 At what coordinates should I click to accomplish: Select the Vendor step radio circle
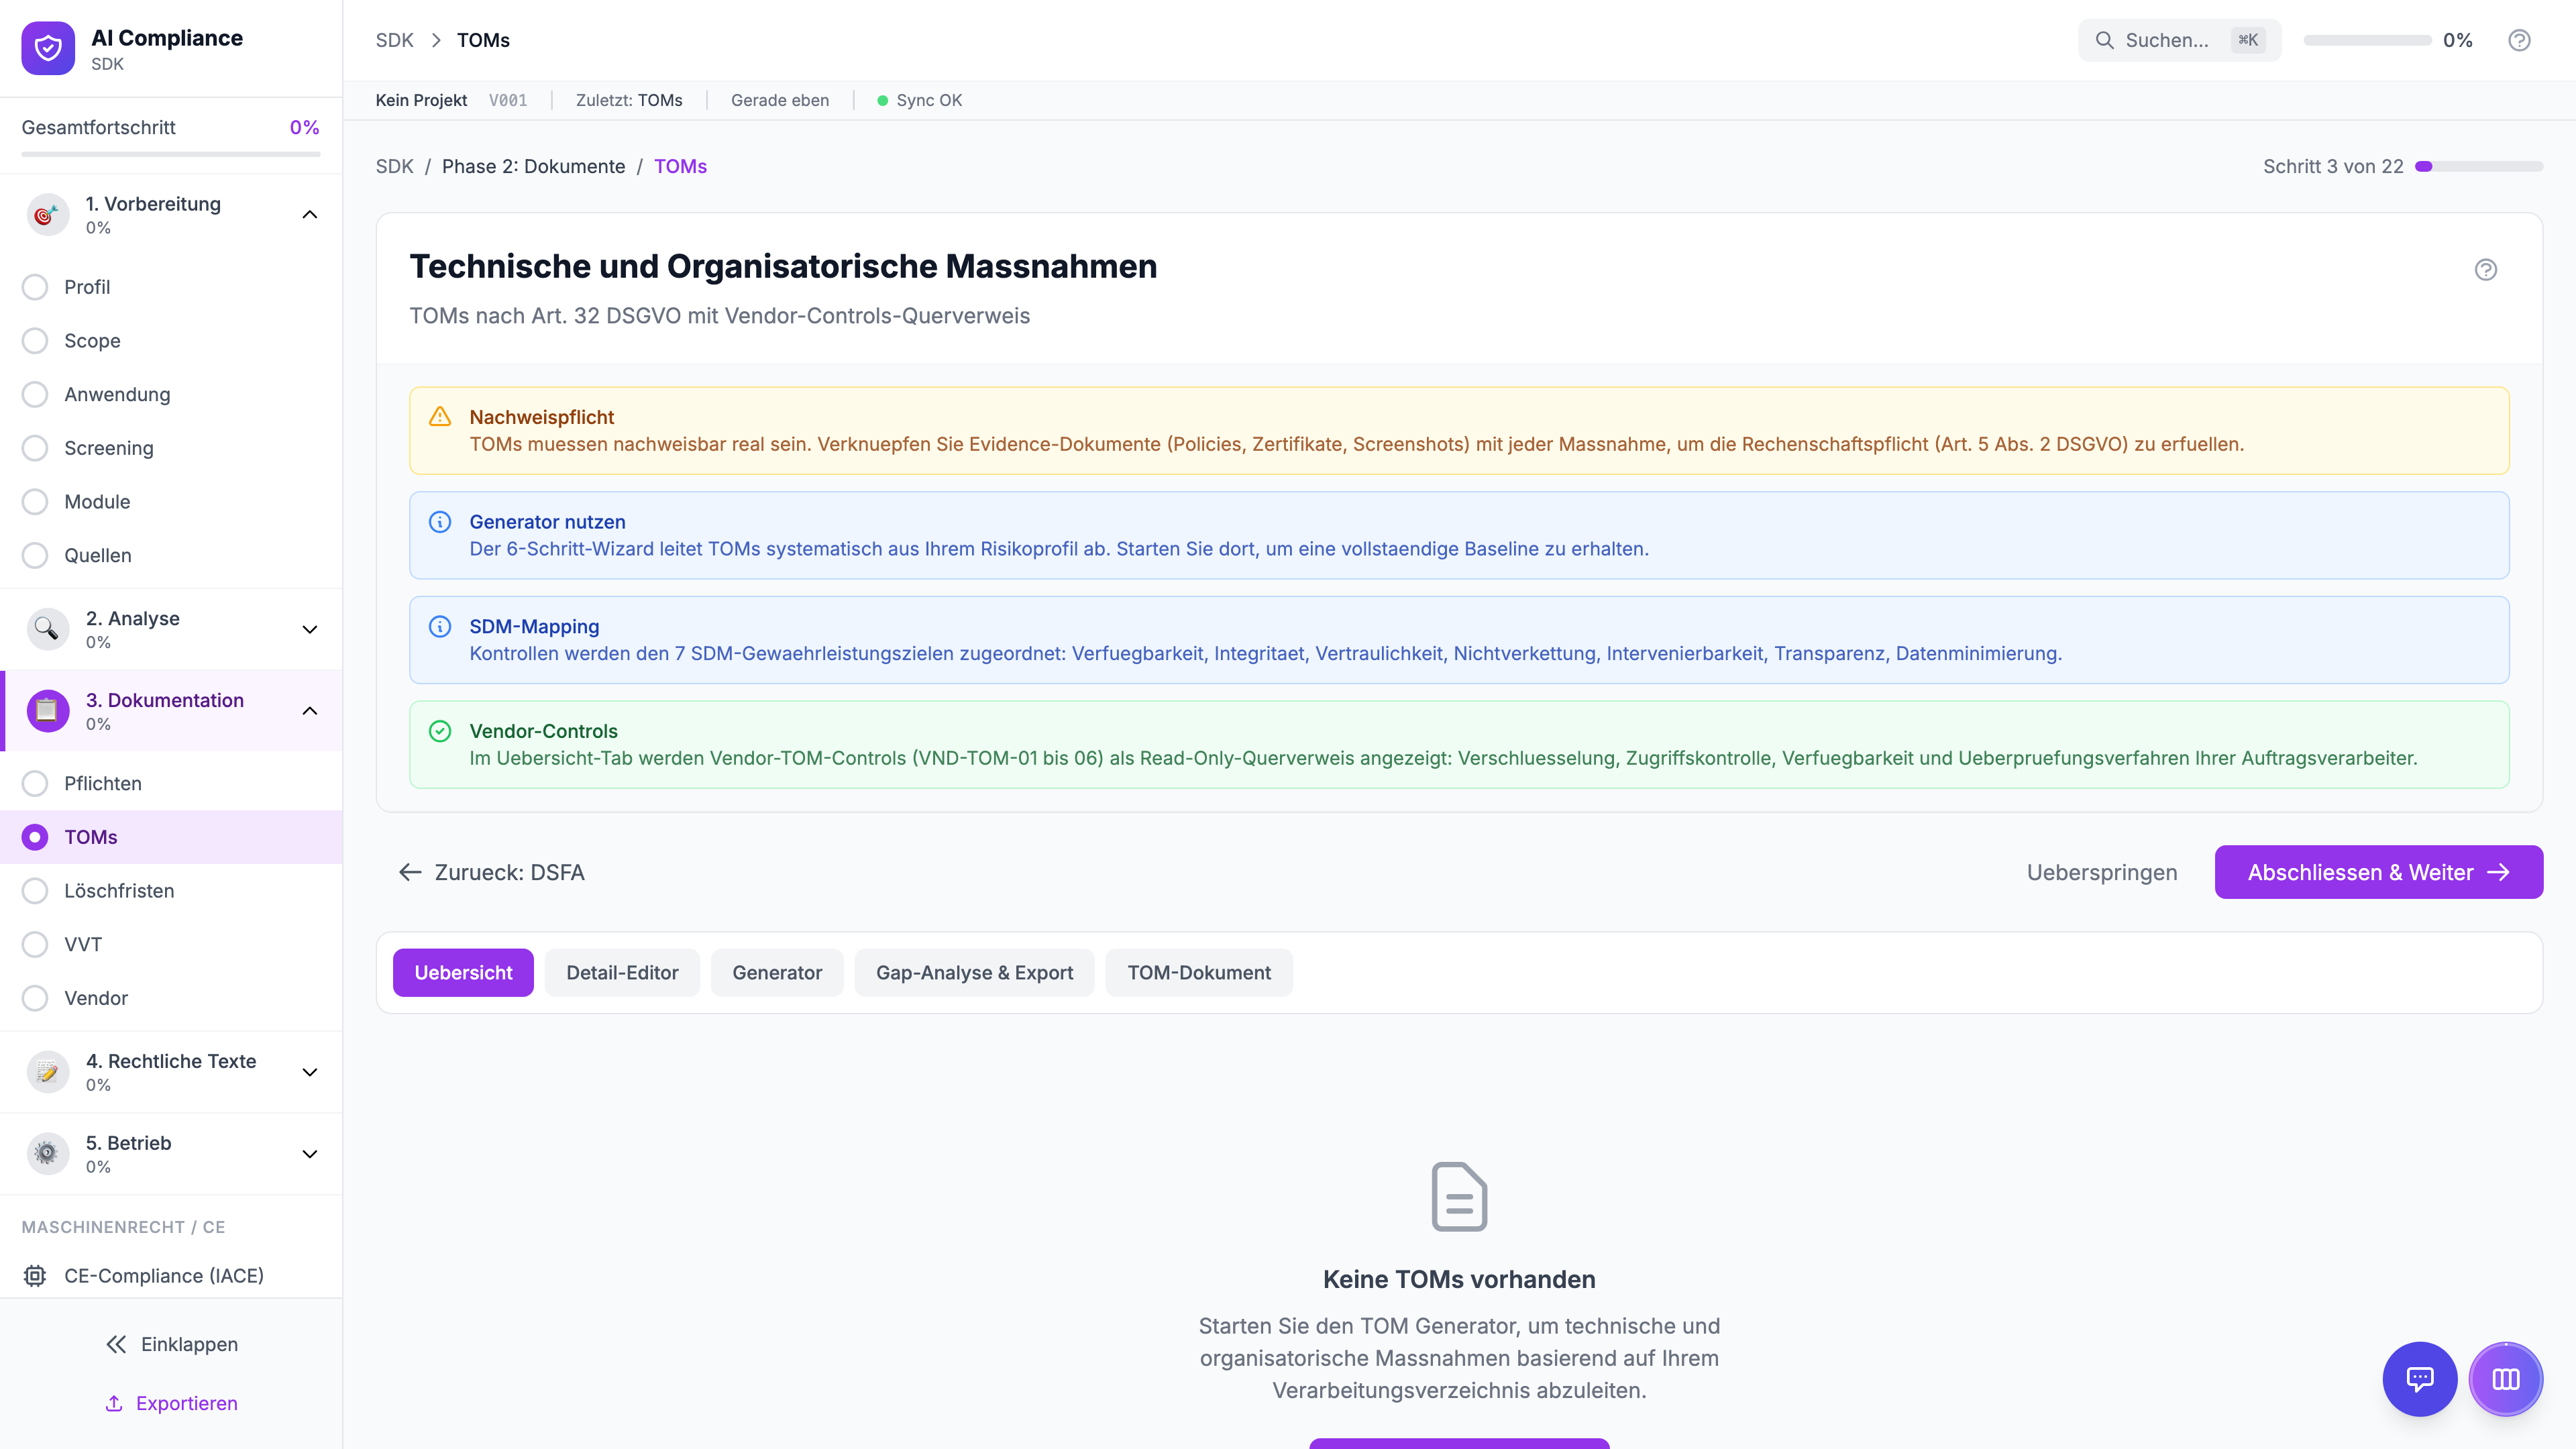[x=35, y=998]
